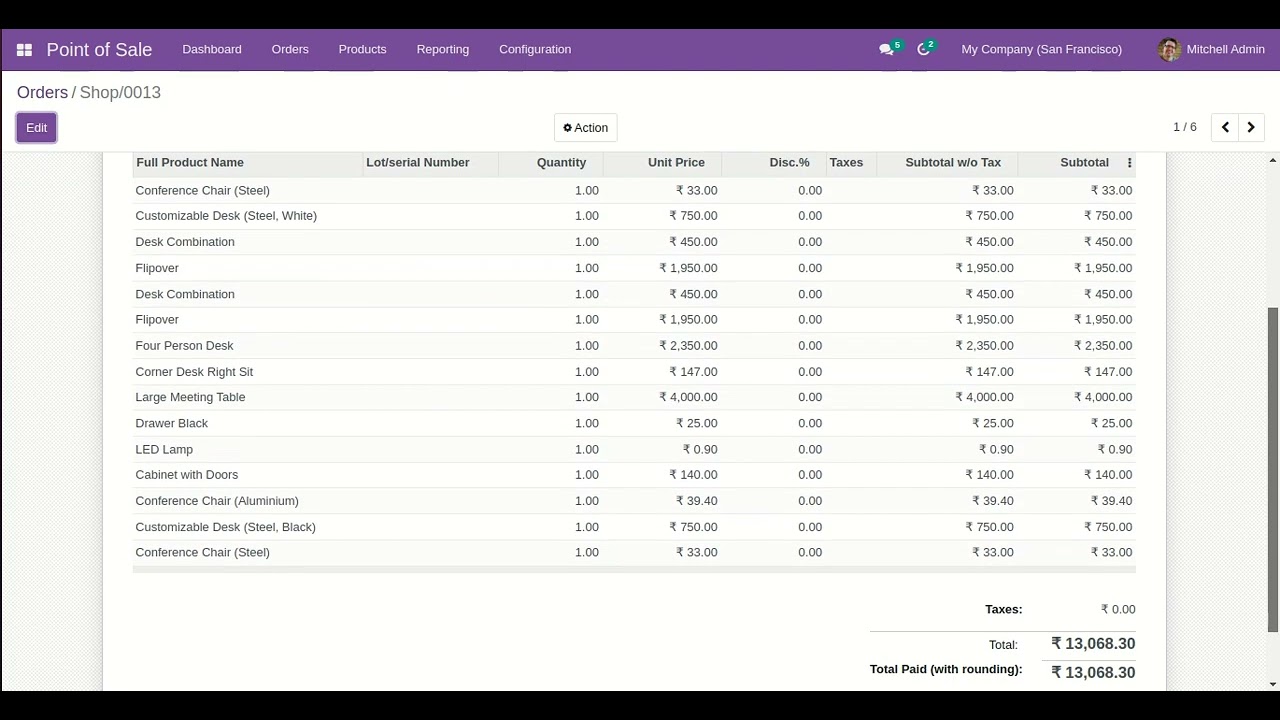Click the Taxes ₹ 0.00 value
This screenshot has width=1280, height=720.
click(x=1118, y=609)
